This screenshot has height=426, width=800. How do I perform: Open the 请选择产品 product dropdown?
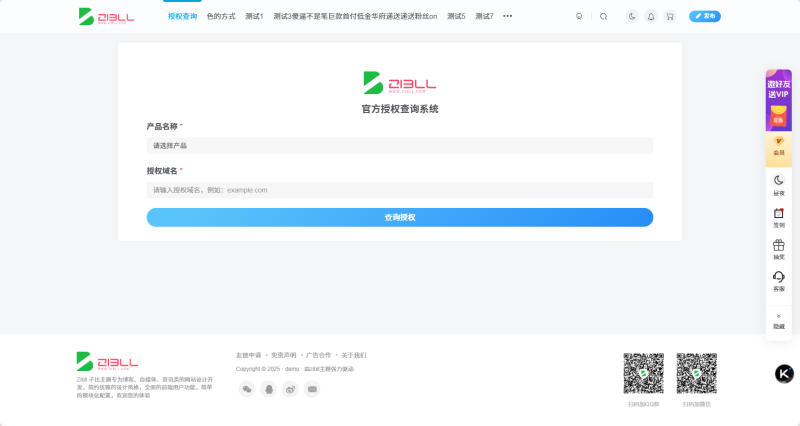pos(399,145)
